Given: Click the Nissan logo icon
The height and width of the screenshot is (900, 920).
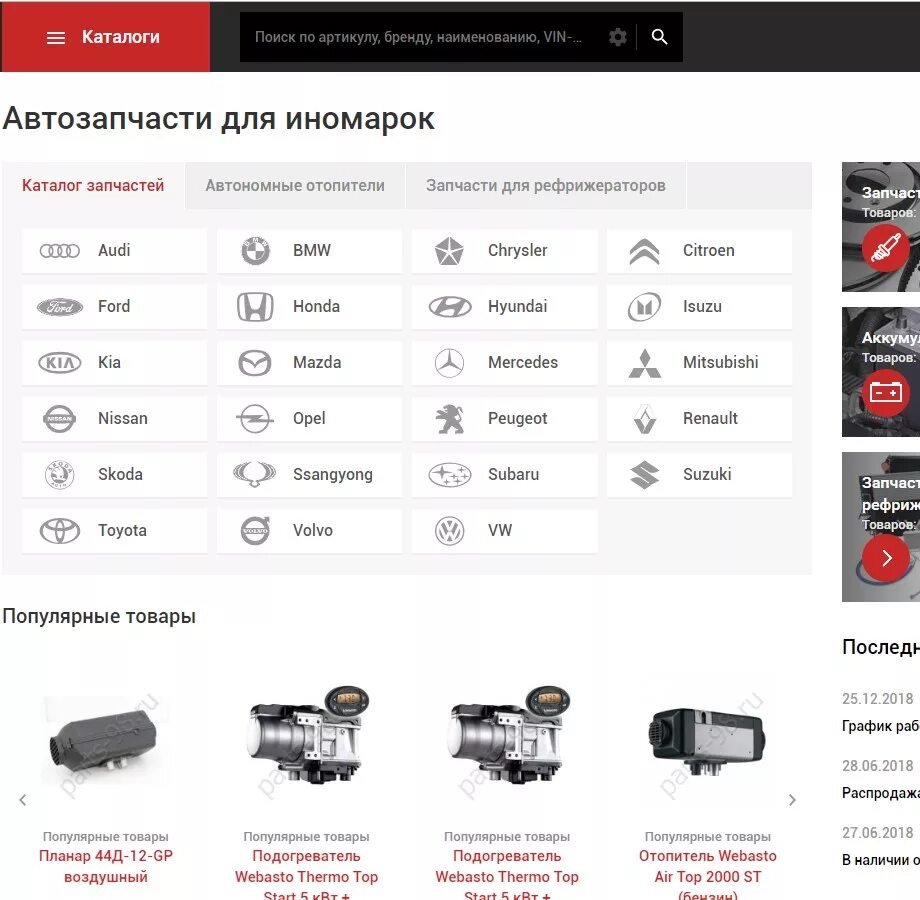Looking at the screenshot, I should point(59,419).
